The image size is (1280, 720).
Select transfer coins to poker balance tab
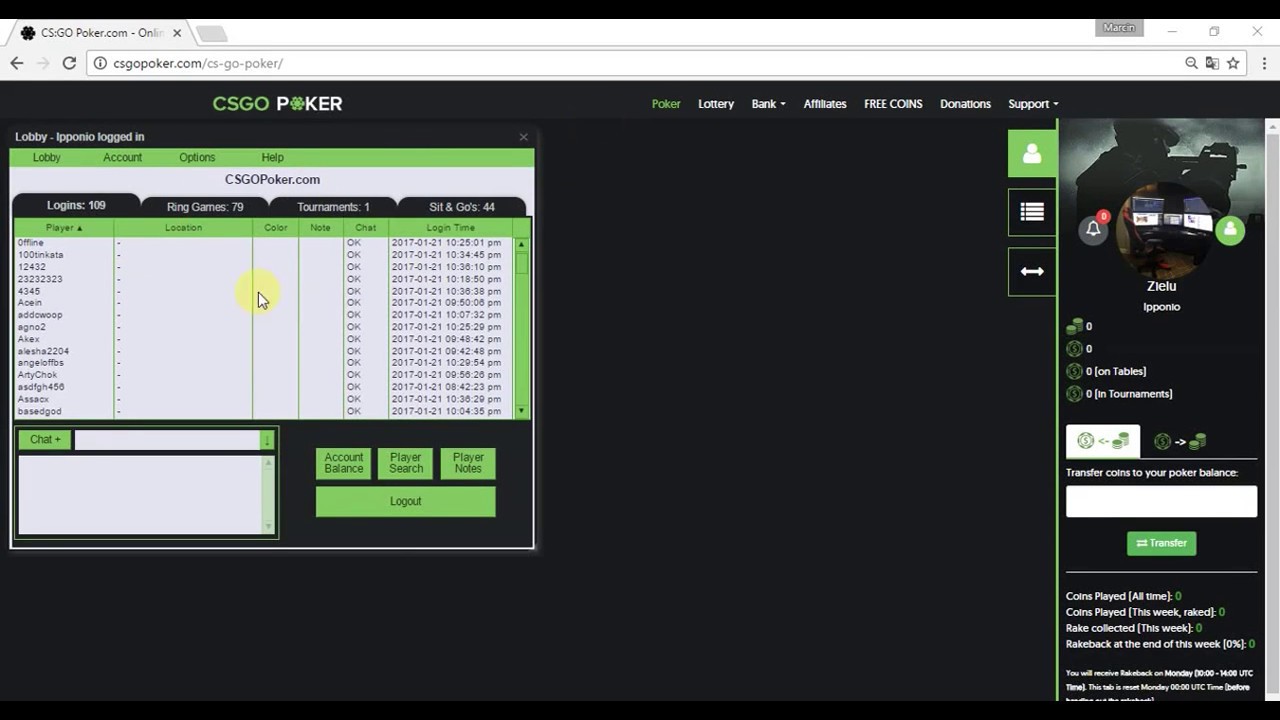[1103, 441]
